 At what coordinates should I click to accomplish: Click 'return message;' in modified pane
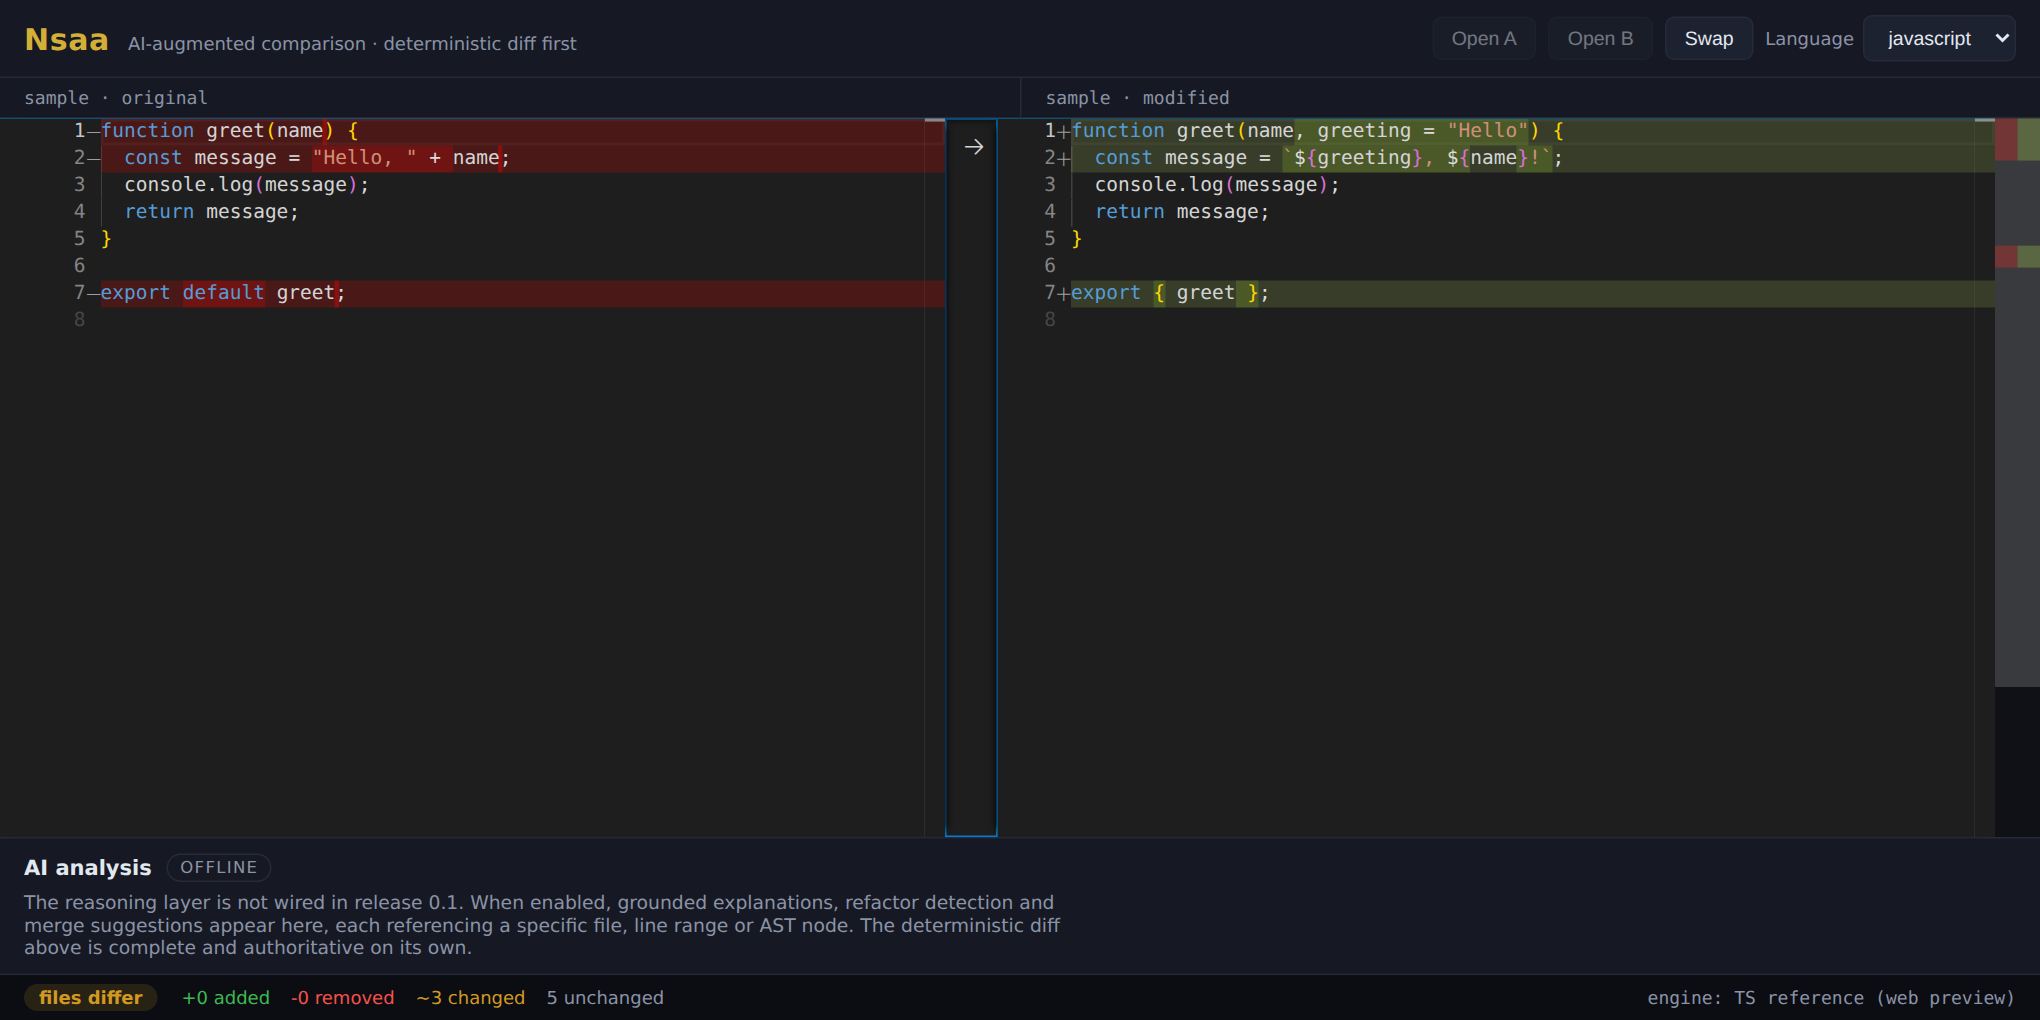(1182, 212)
